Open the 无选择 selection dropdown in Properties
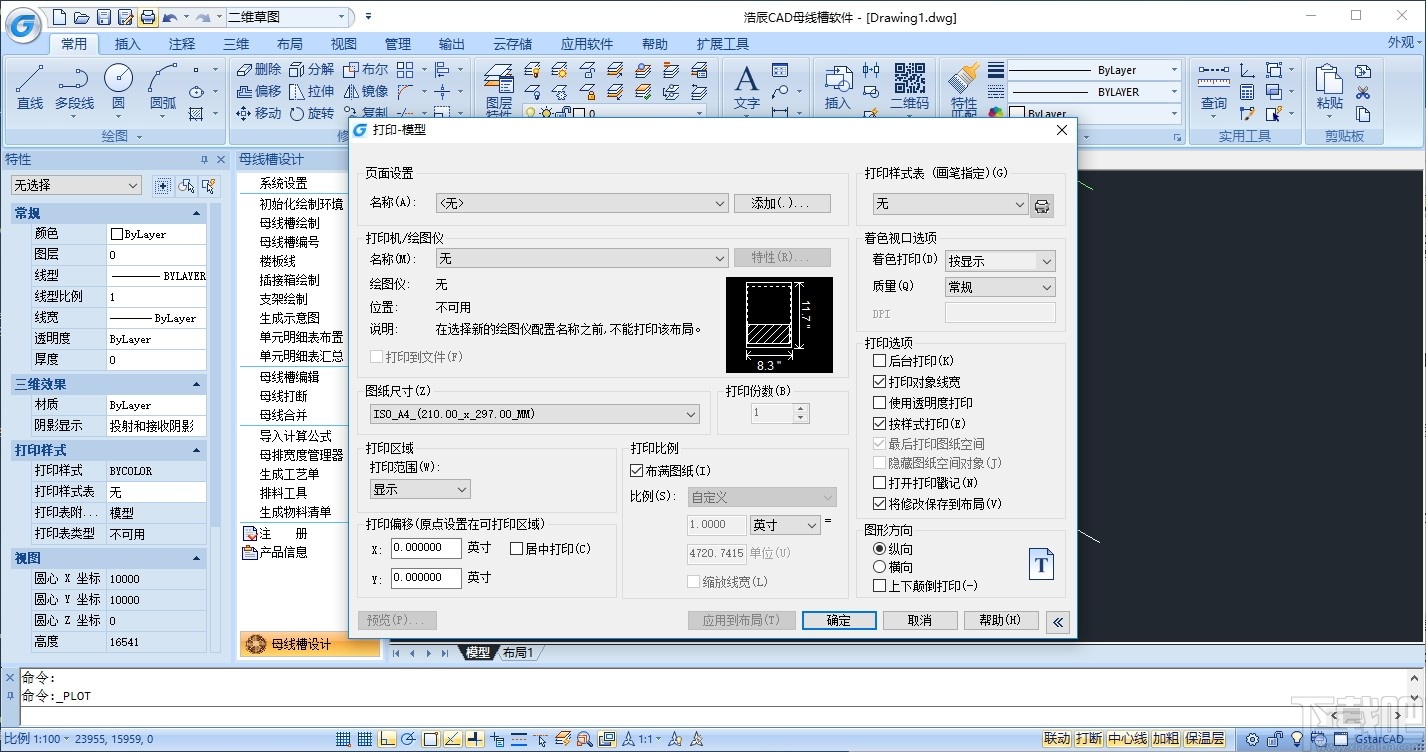 coord(77,185)
